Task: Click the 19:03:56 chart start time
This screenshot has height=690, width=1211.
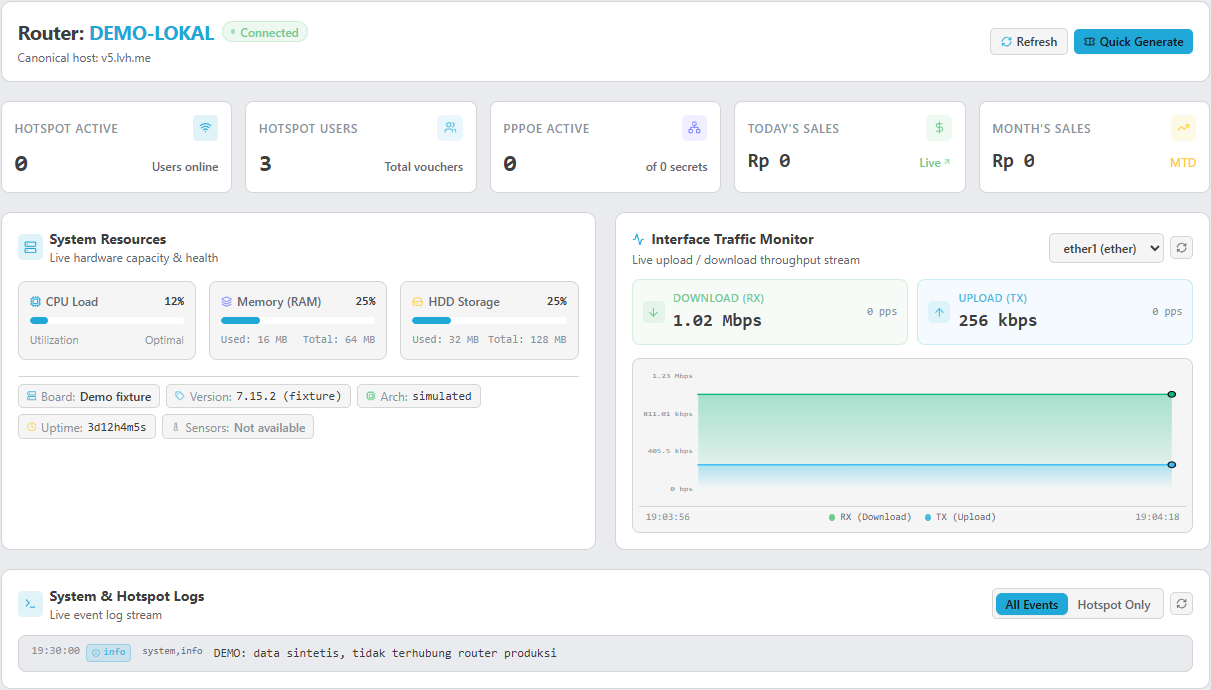Action: 668,517
